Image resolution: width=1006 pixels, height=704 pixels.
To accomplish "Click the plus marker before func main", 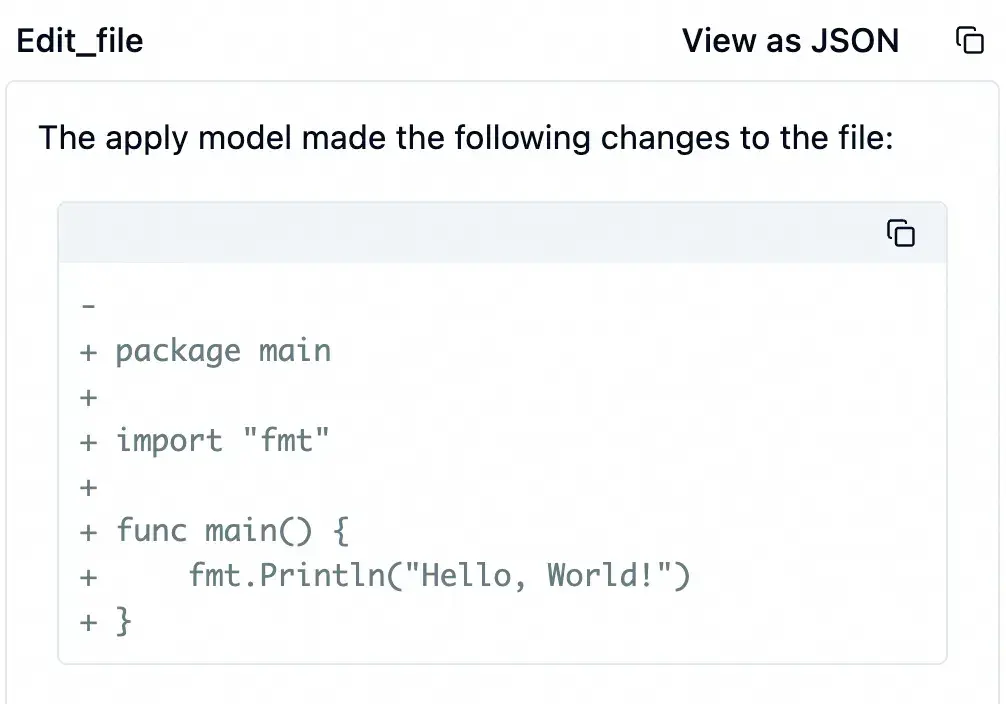I will coord(89,530).
